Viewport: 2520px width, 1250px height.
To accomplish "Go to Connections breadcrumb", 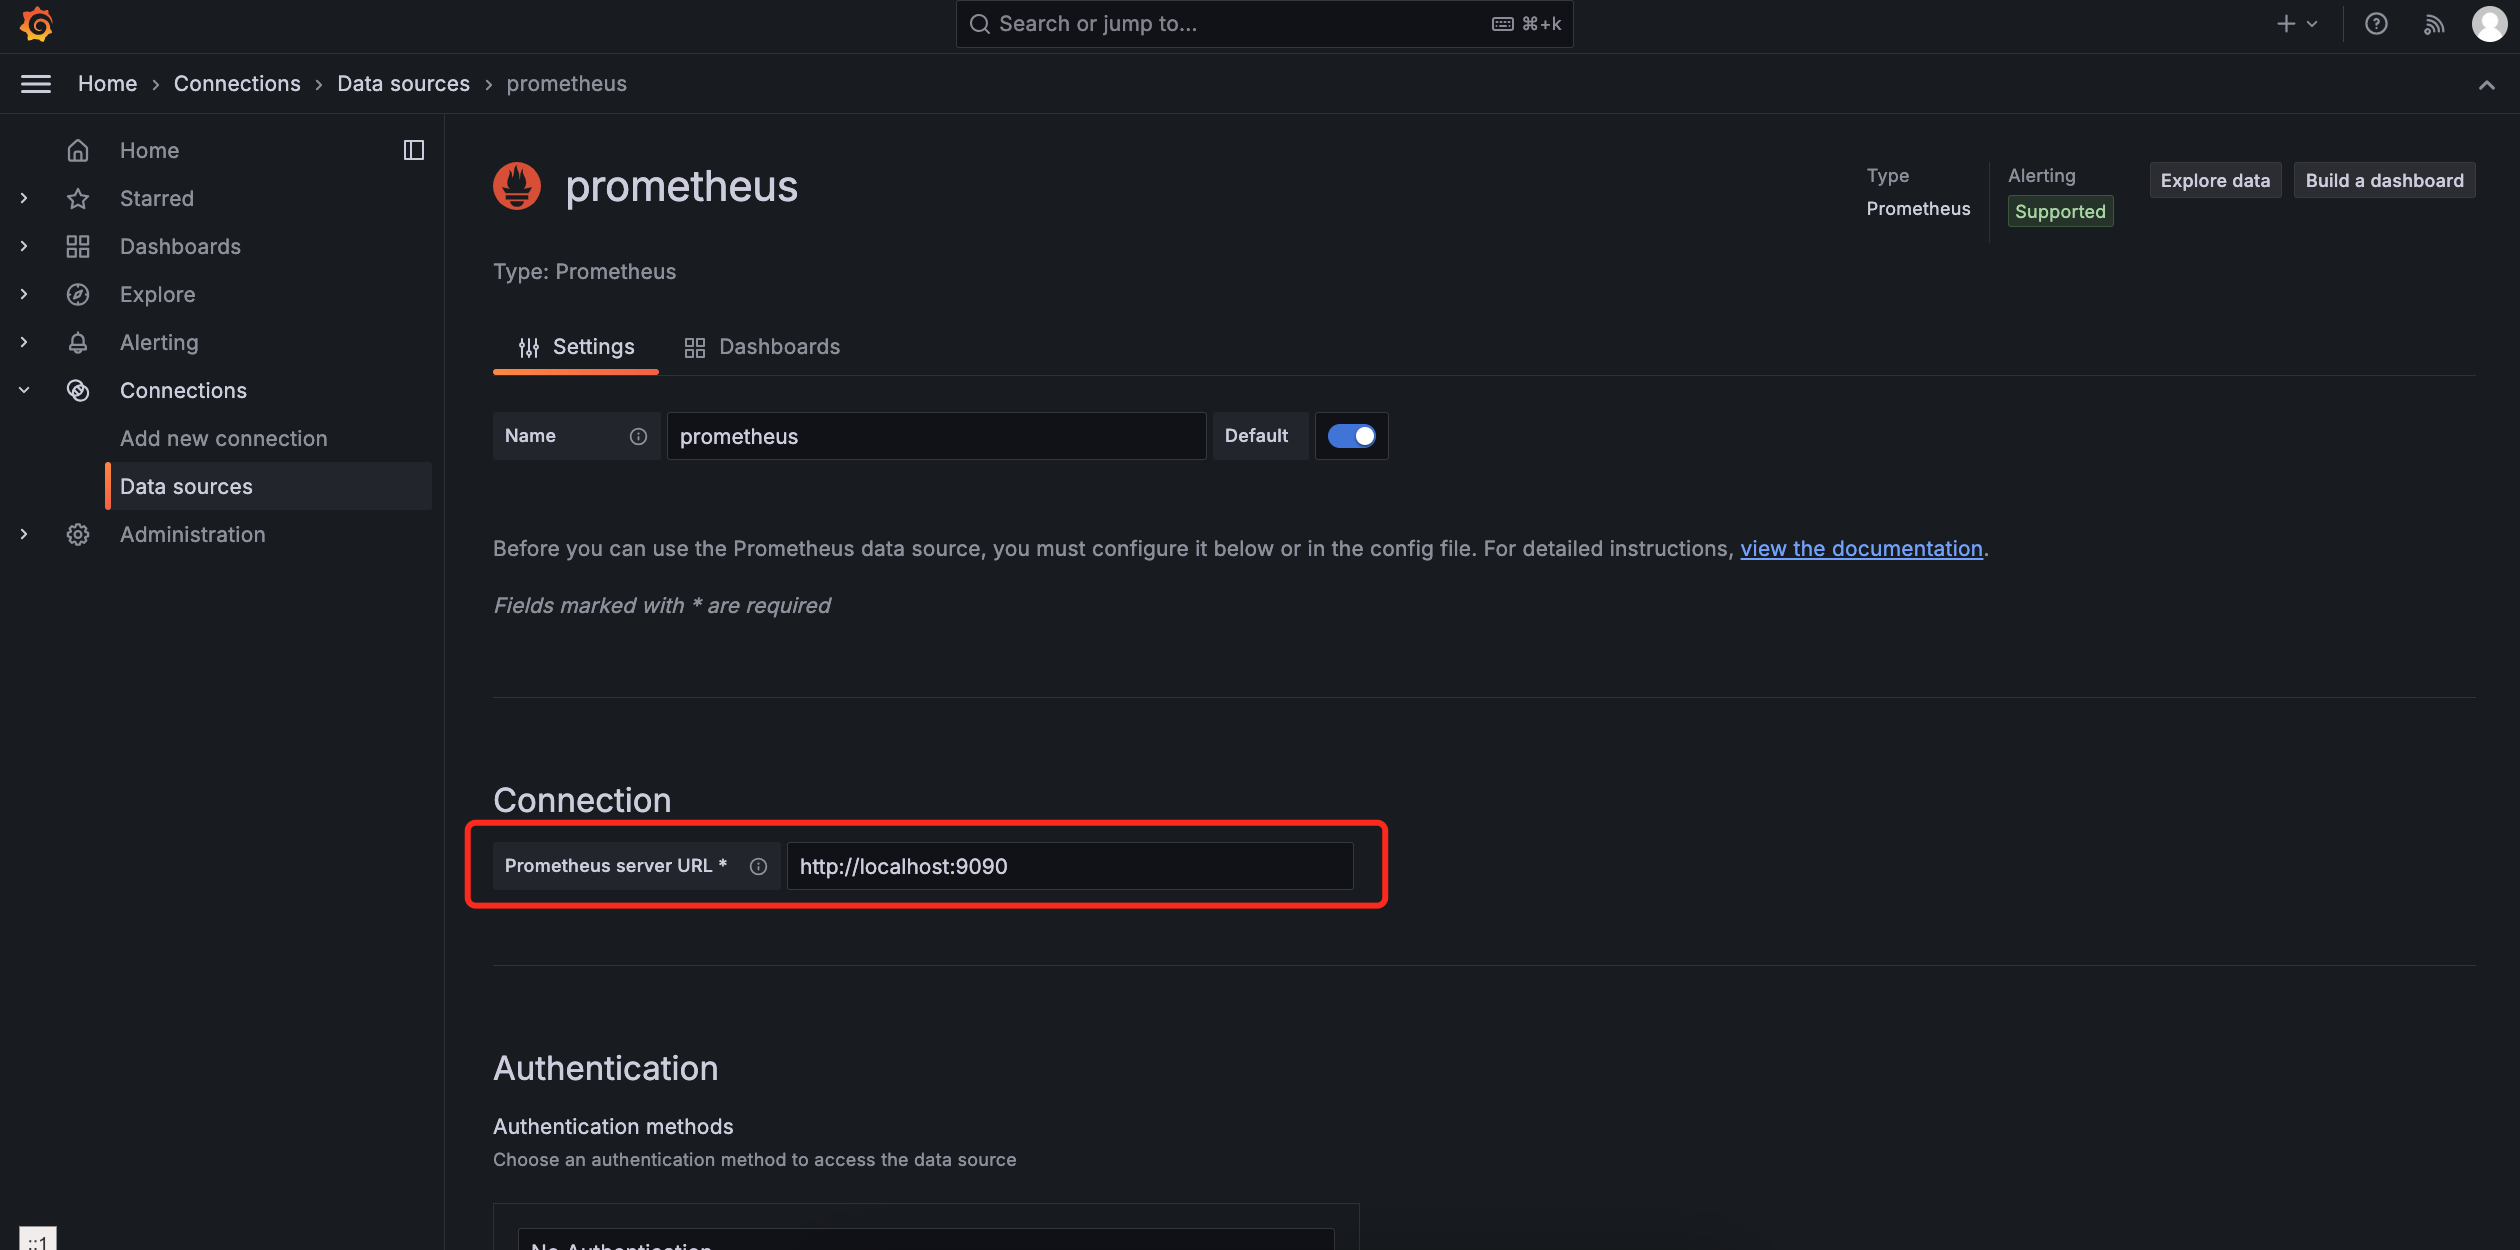I will coord(237,84).
